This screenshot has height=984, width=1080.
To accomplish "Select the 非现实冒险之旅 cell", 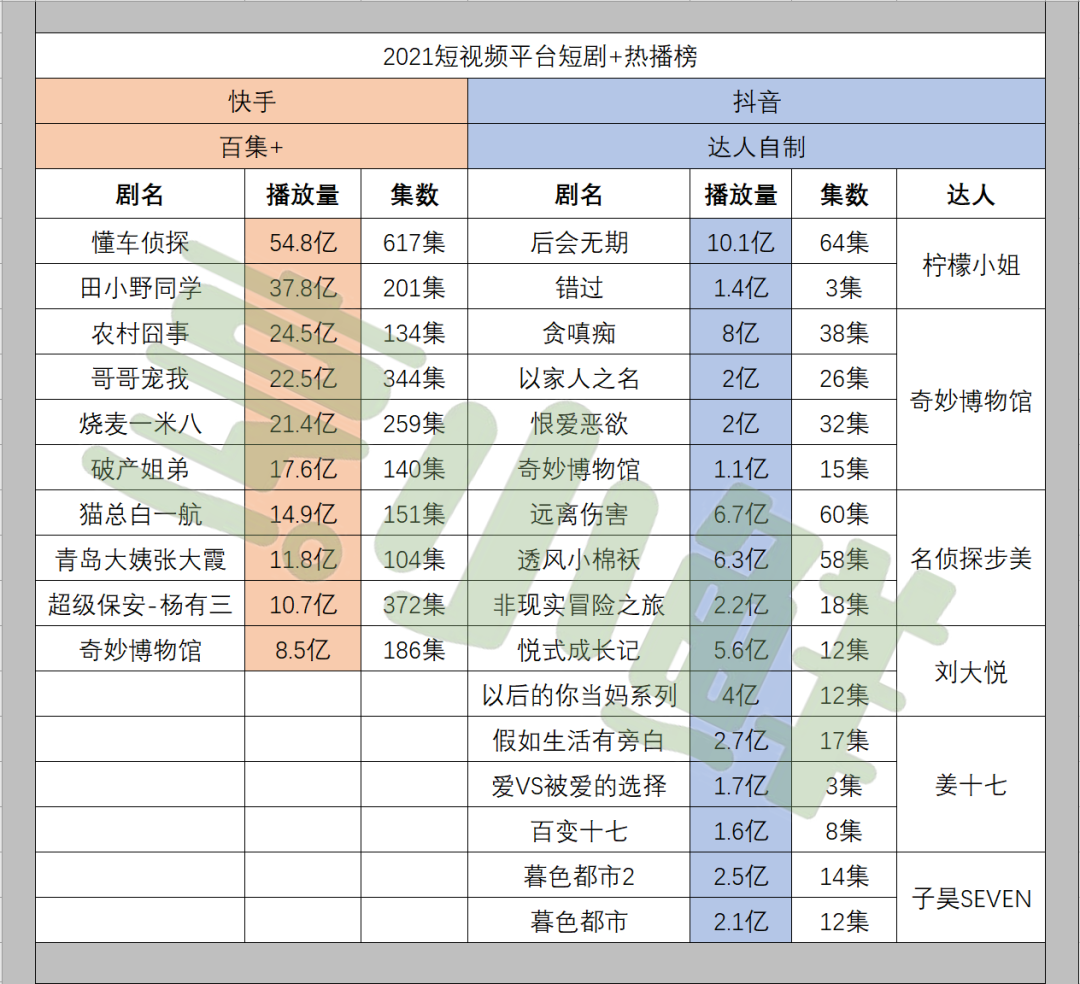I will (579, 604).
